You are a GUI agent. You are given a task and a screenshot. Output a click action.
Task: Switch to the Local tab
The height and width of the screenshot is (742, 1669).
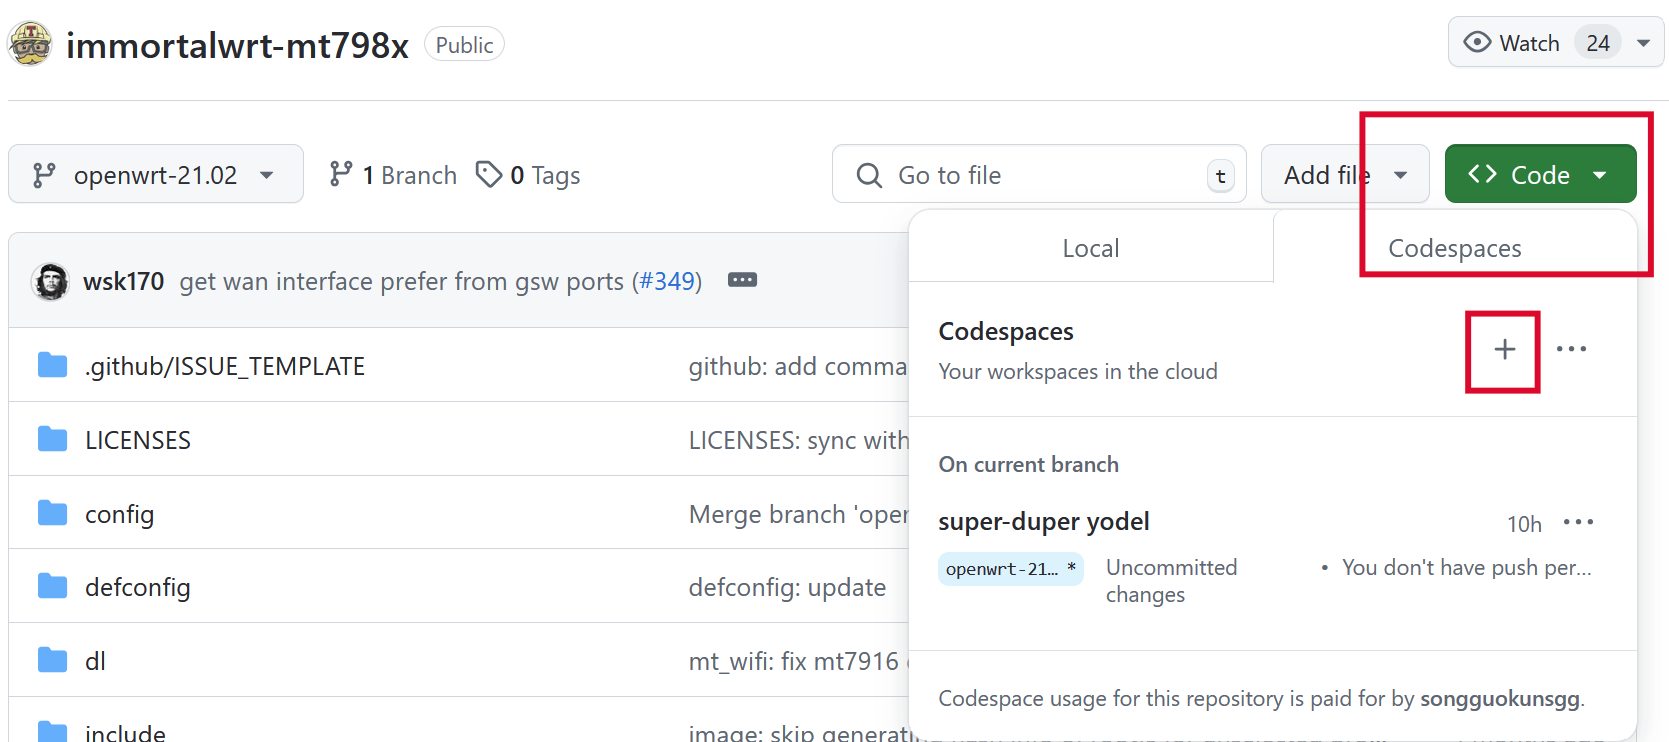point(1090,248)
